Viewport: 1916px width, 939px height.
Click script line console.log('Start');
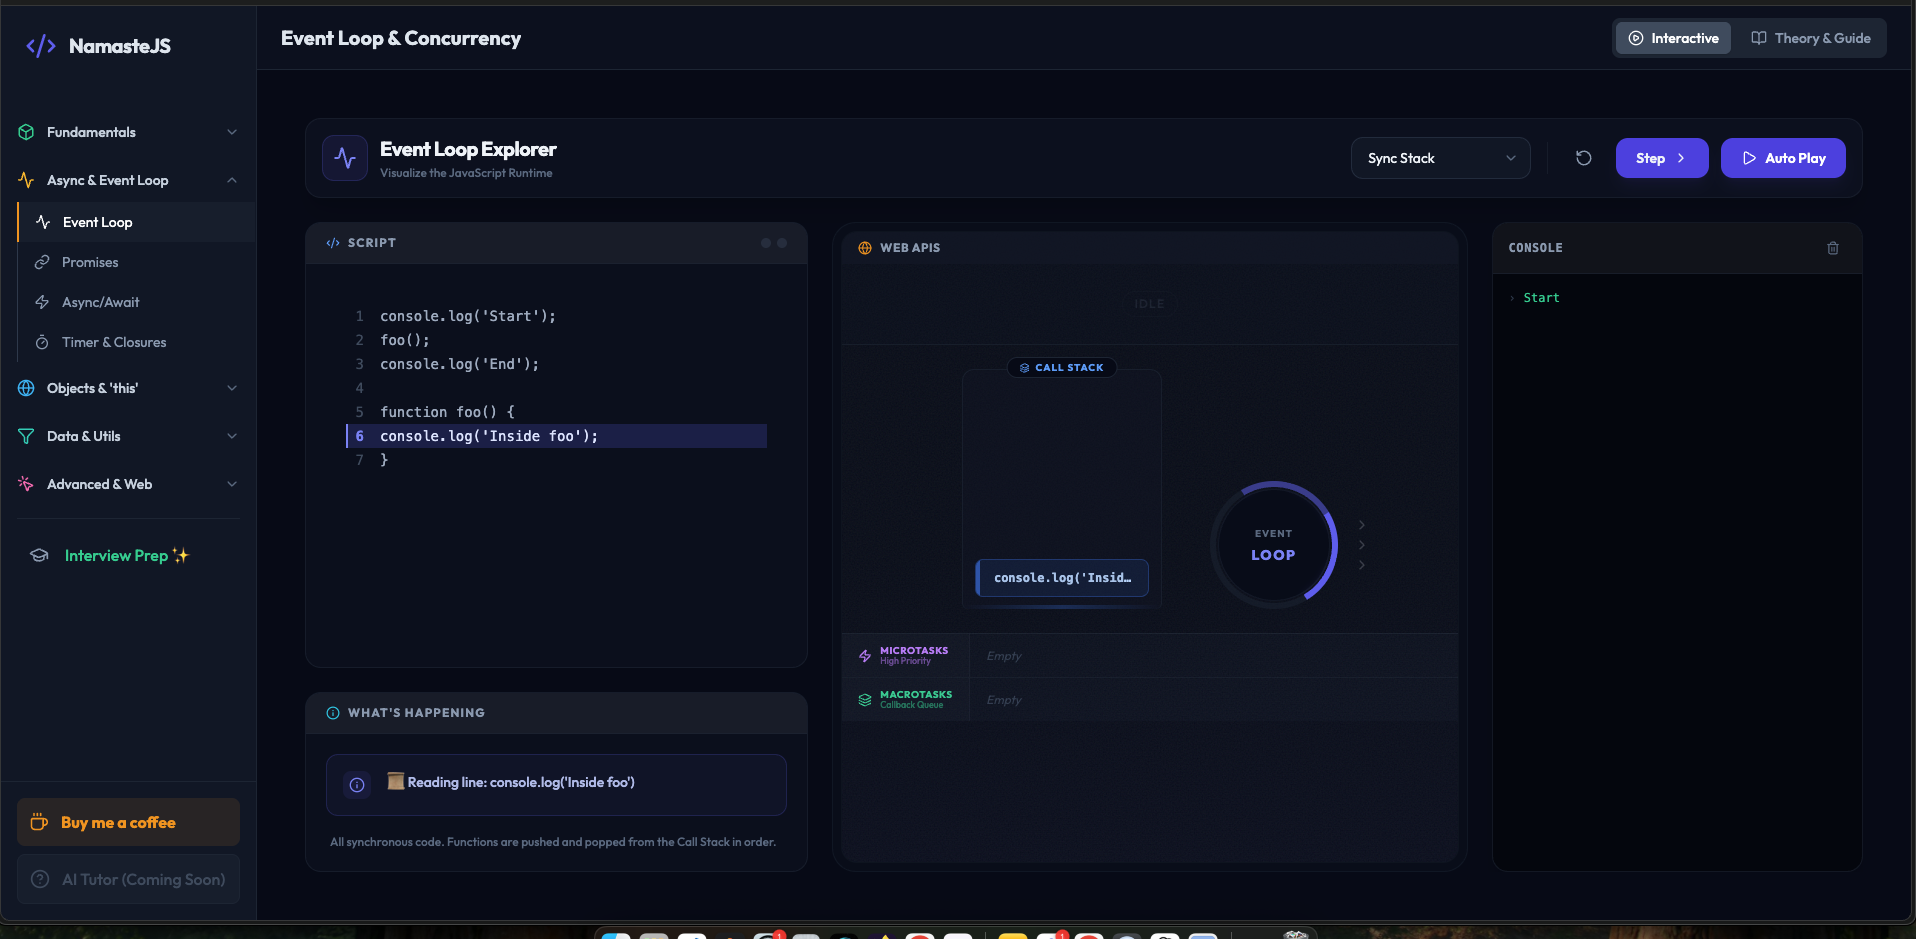(467, 316)
